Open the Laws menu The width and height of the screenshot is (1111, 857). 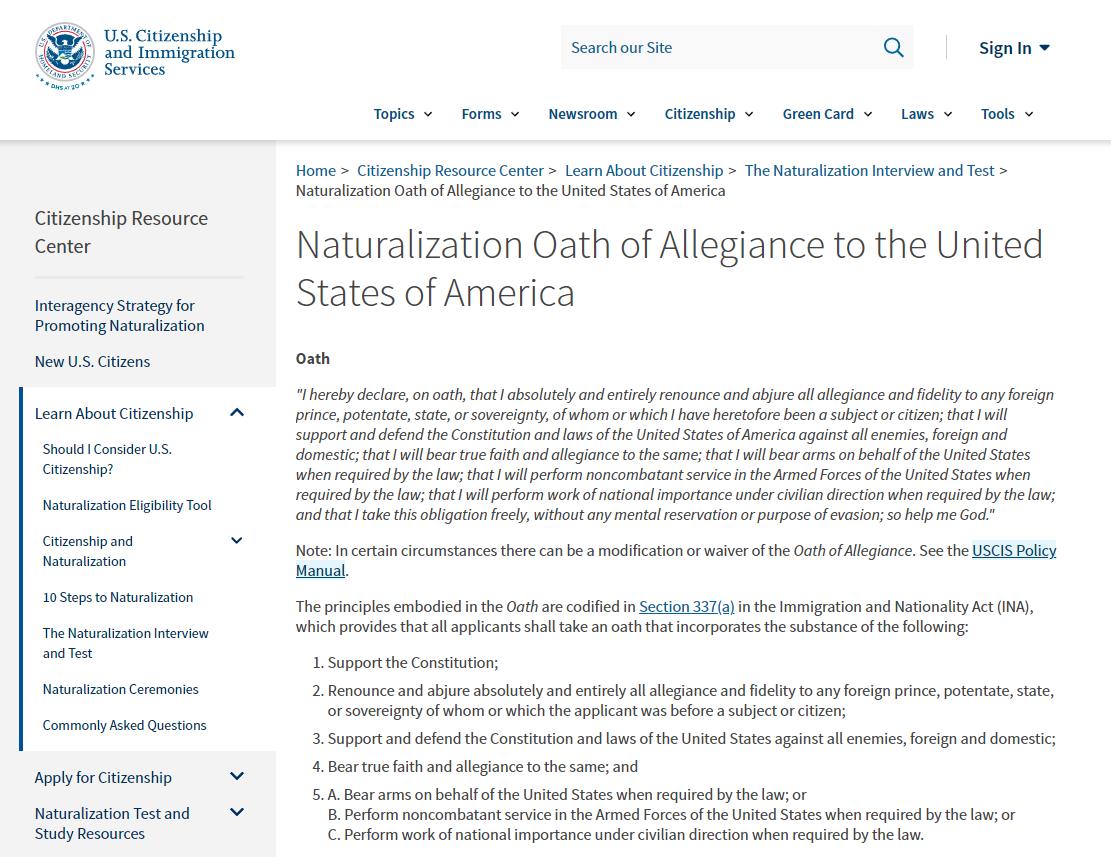coord(926,114)
